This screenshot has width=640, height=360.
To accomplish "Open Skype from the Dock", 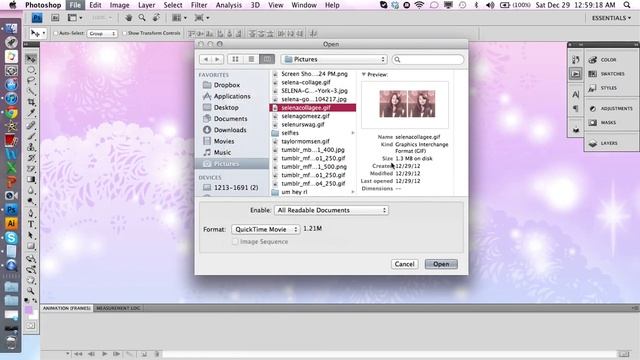I will tap(11, 238).
